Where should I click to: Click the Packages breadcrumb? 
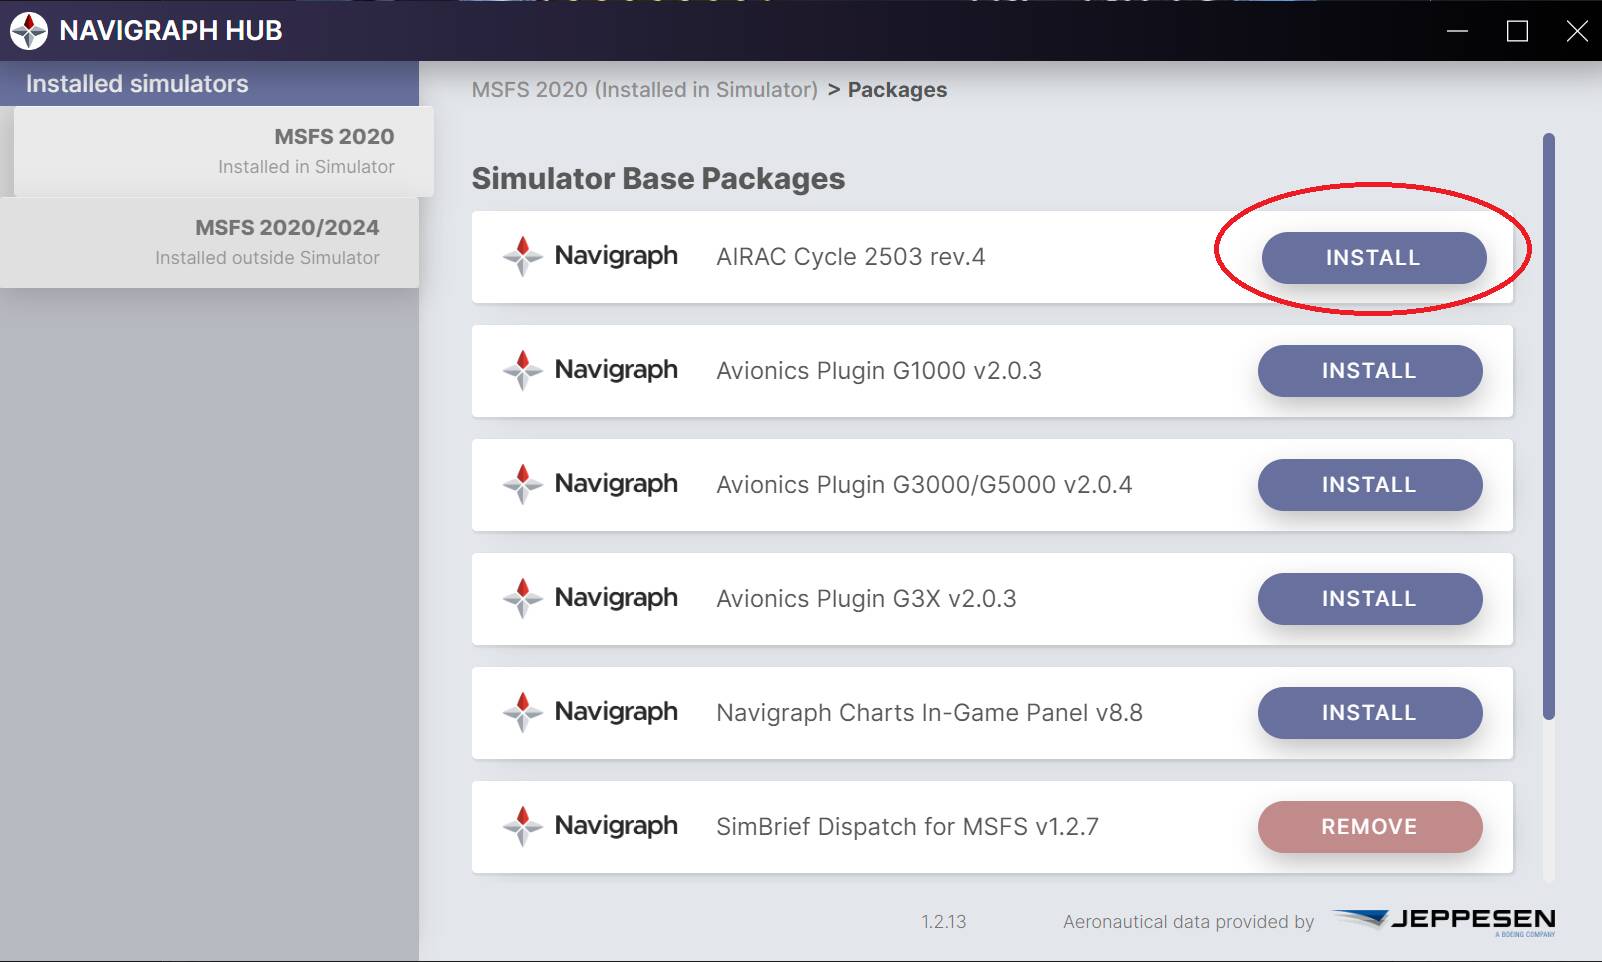click(897, 90)
